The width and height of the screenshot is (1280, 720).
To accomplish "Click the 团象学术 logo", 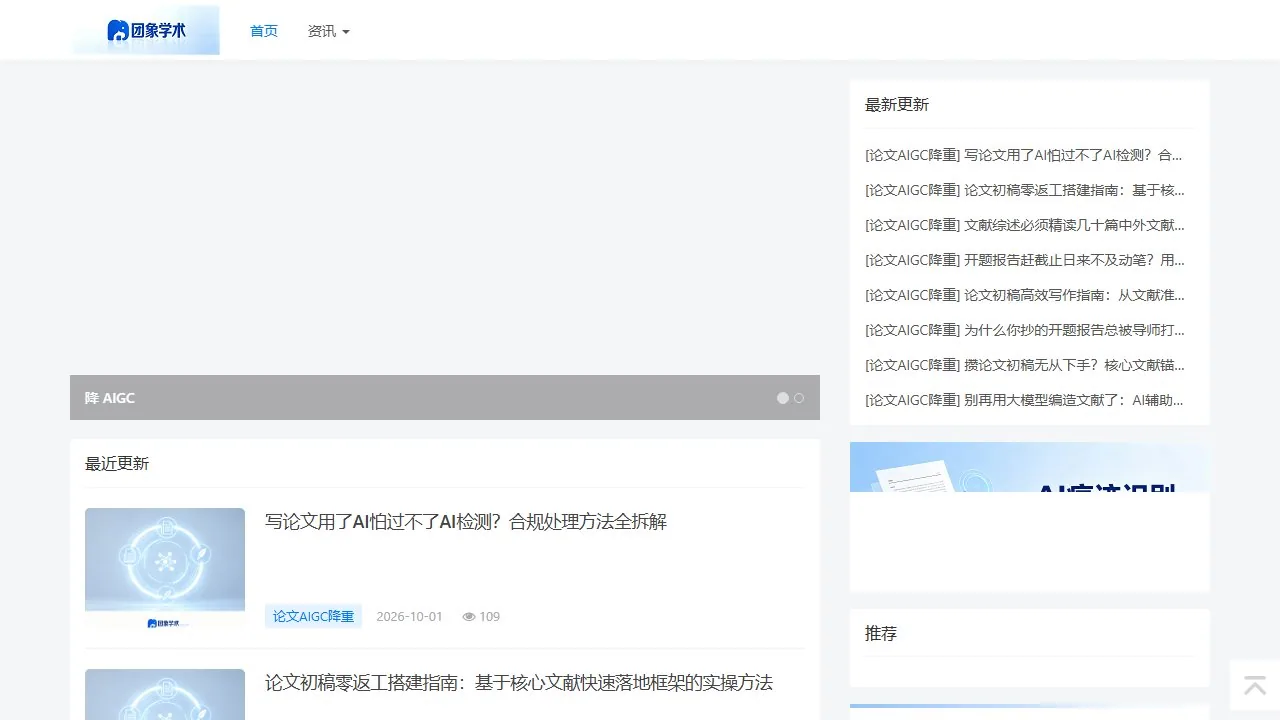I will [x=146, y=31].
